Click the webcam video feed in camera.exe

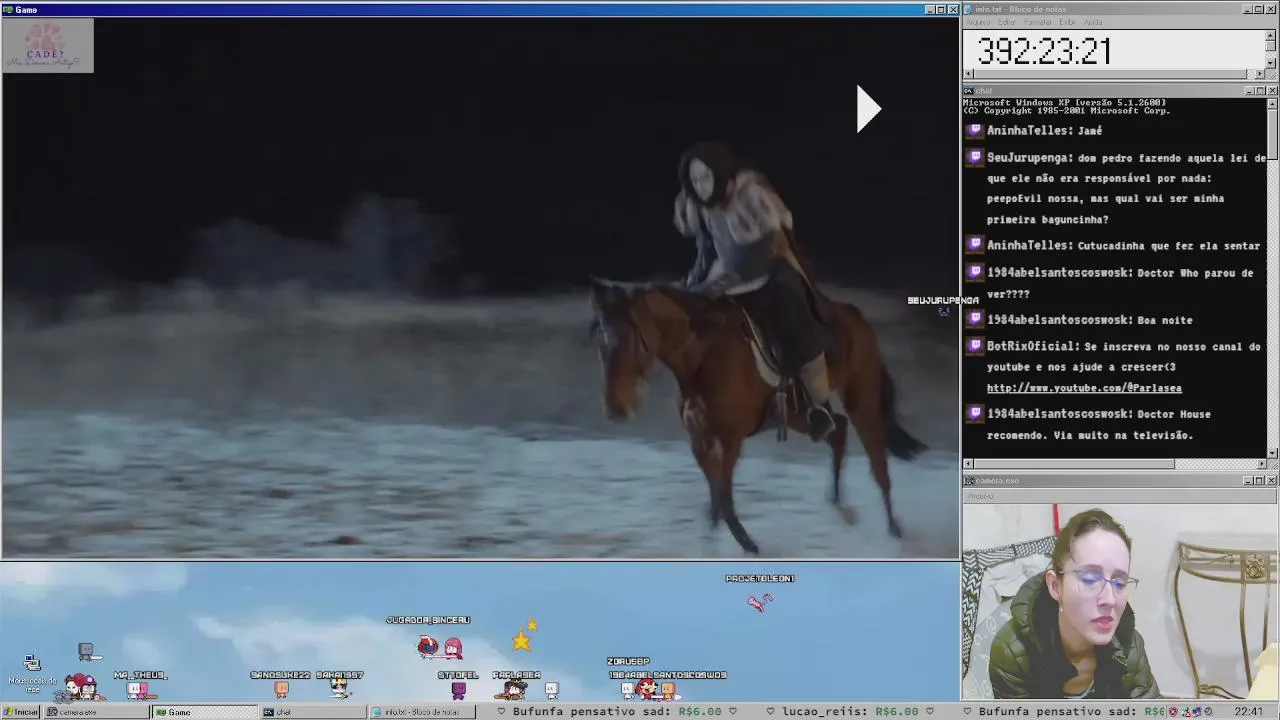click(x=1120, y=600)
